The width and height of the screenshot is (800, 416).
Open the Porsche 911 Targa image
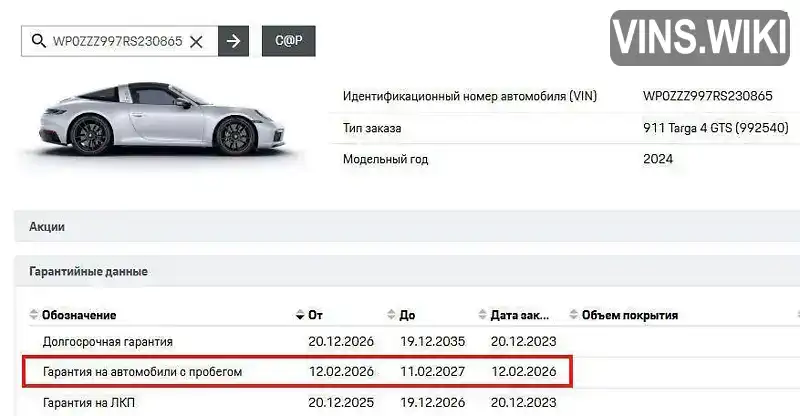pyautogui.click(x=162, y=119)
